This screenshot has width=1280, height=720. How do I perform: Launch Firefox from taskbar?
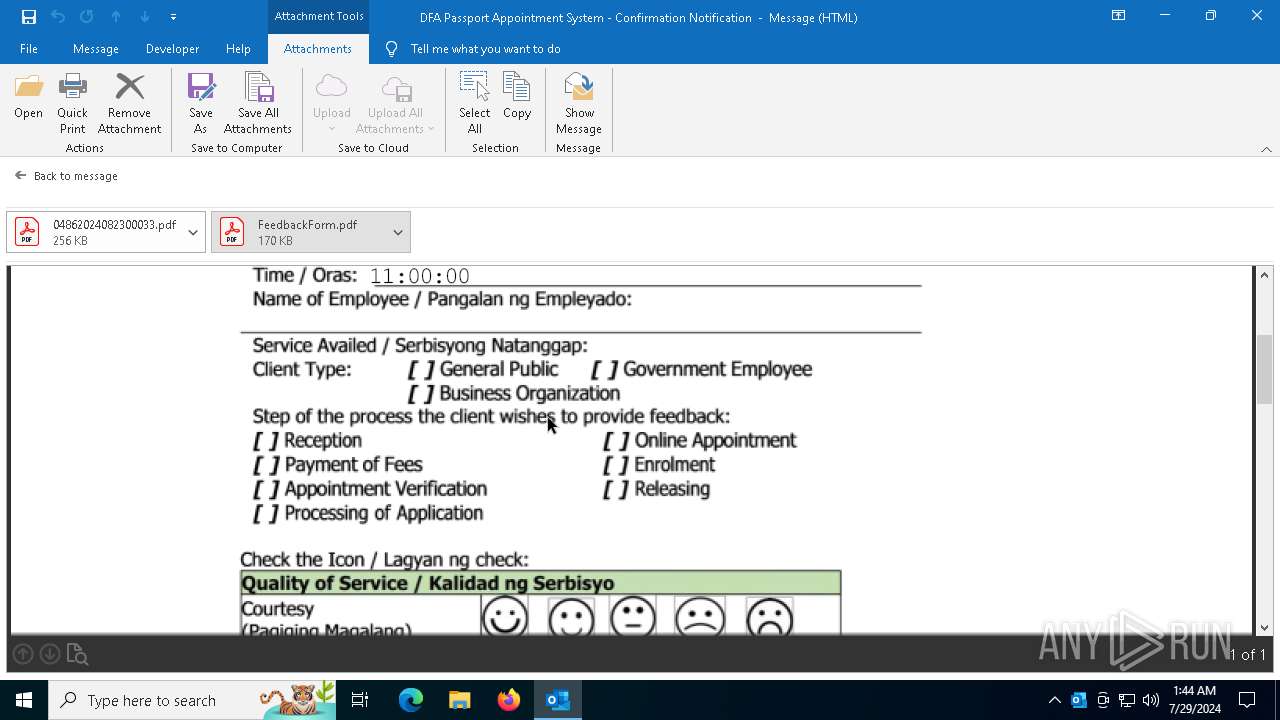(508, 700)
